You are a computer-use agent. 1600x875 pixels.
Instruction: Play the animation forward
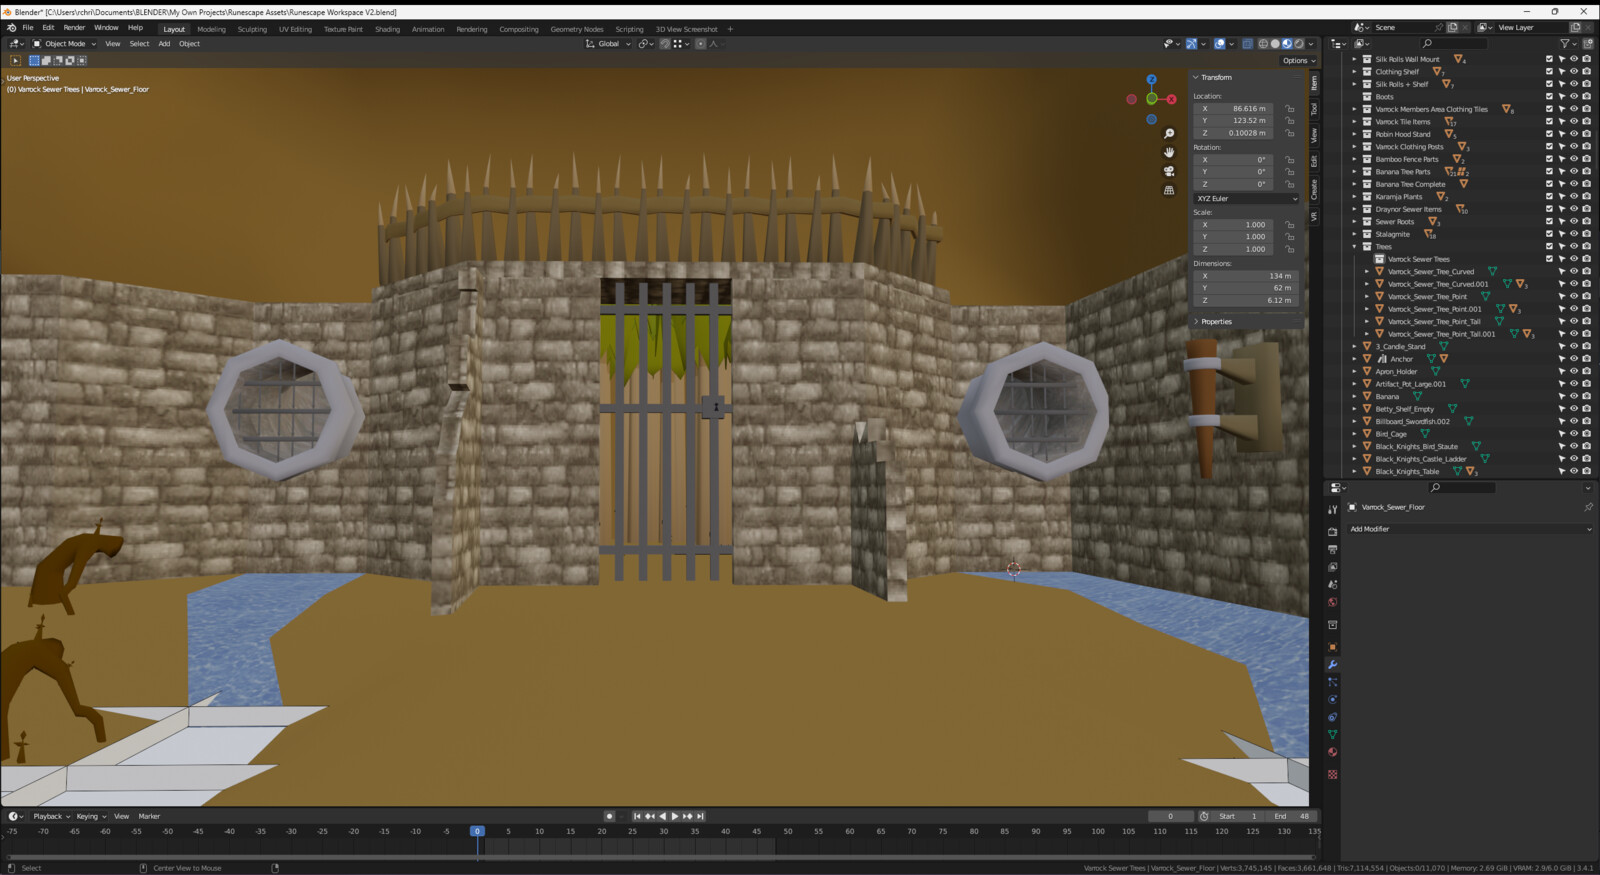pyautogui.click(x=675, y=816)
